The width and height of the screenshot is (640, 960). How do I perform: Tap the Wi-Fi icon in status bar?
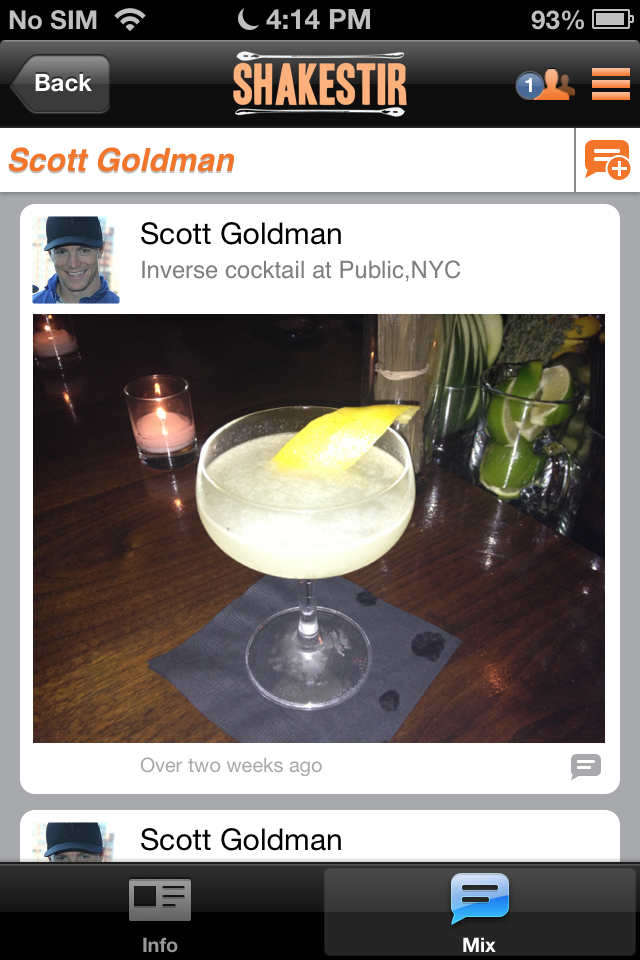[129, 20]
